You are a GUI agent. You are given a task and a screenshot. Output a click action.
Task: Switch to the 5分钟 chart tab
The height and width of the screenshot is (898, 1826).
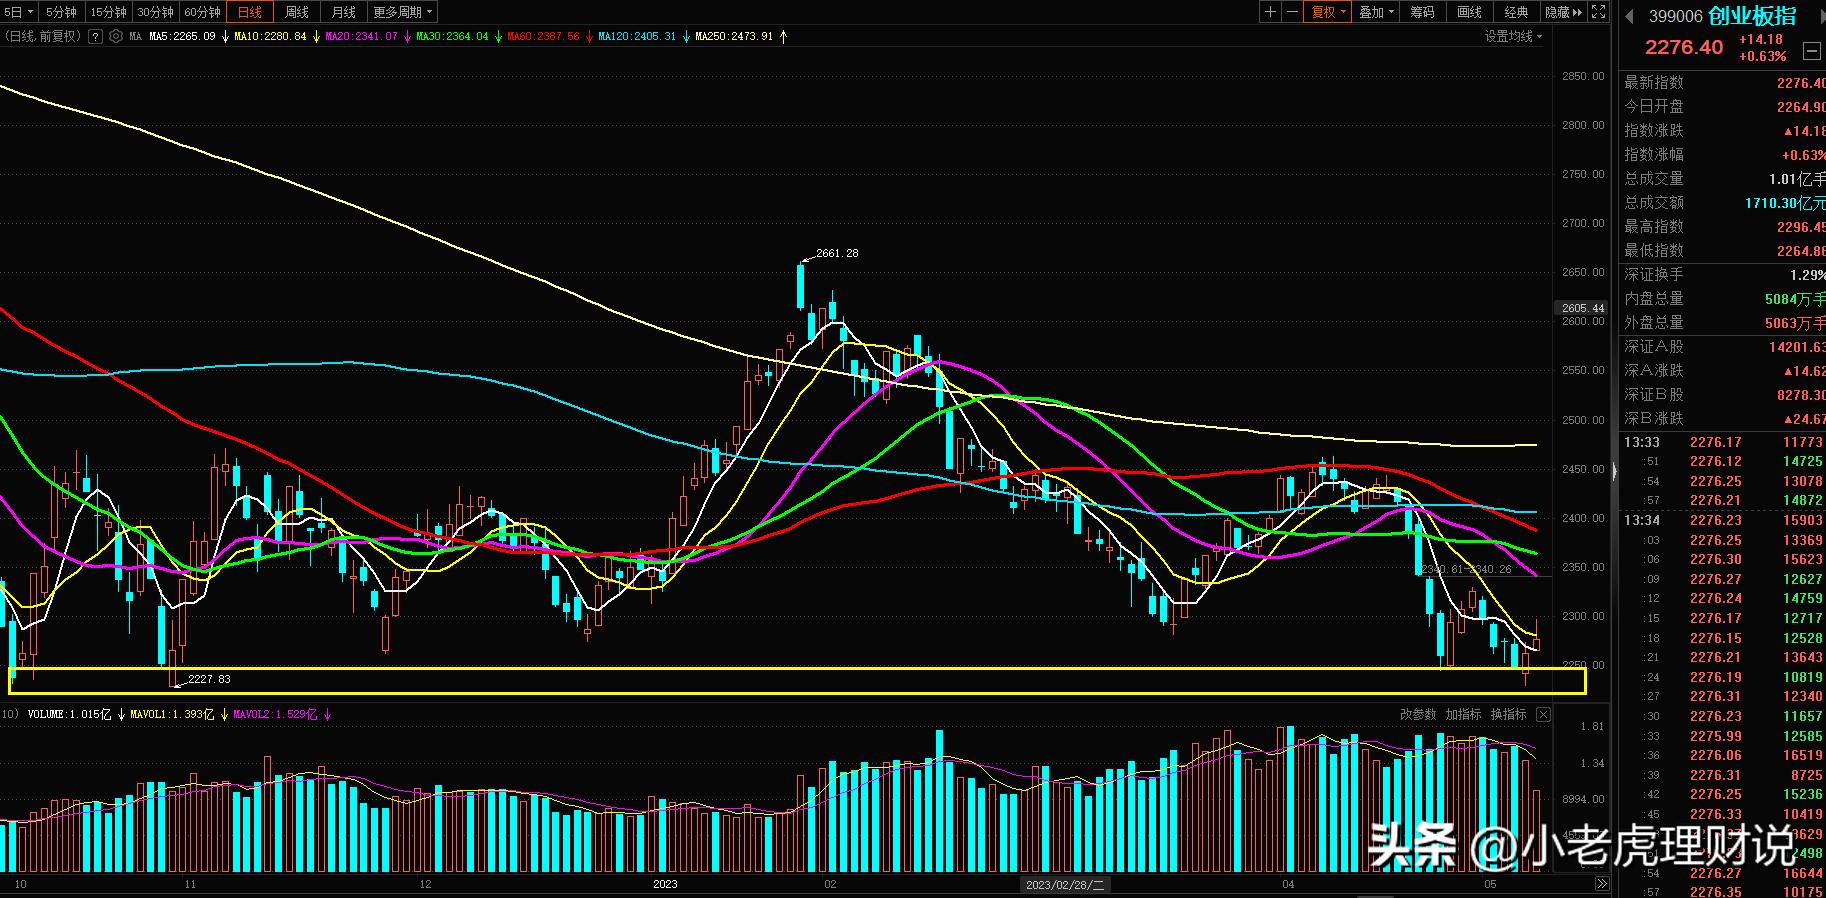coord(61,12)
